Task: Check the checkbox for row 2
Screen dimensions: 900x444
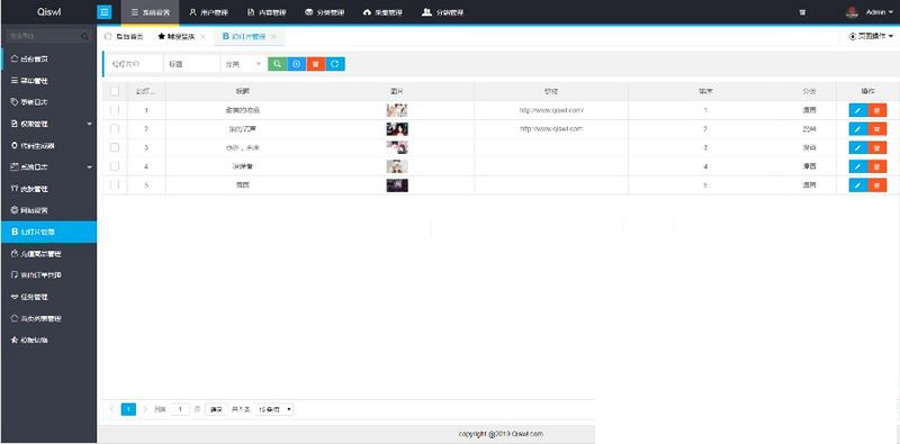Action: click(115, 129)
